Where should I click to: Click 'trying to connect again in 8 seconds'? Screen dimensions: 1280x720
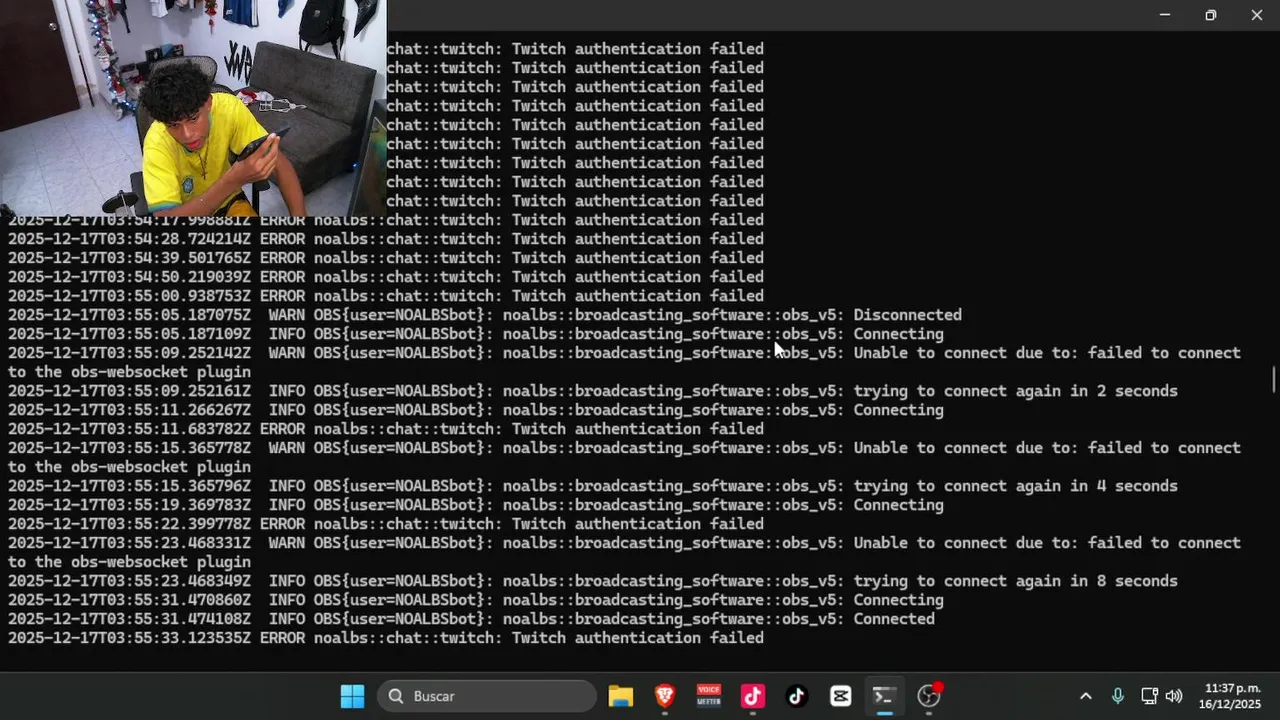[1015, 581]
